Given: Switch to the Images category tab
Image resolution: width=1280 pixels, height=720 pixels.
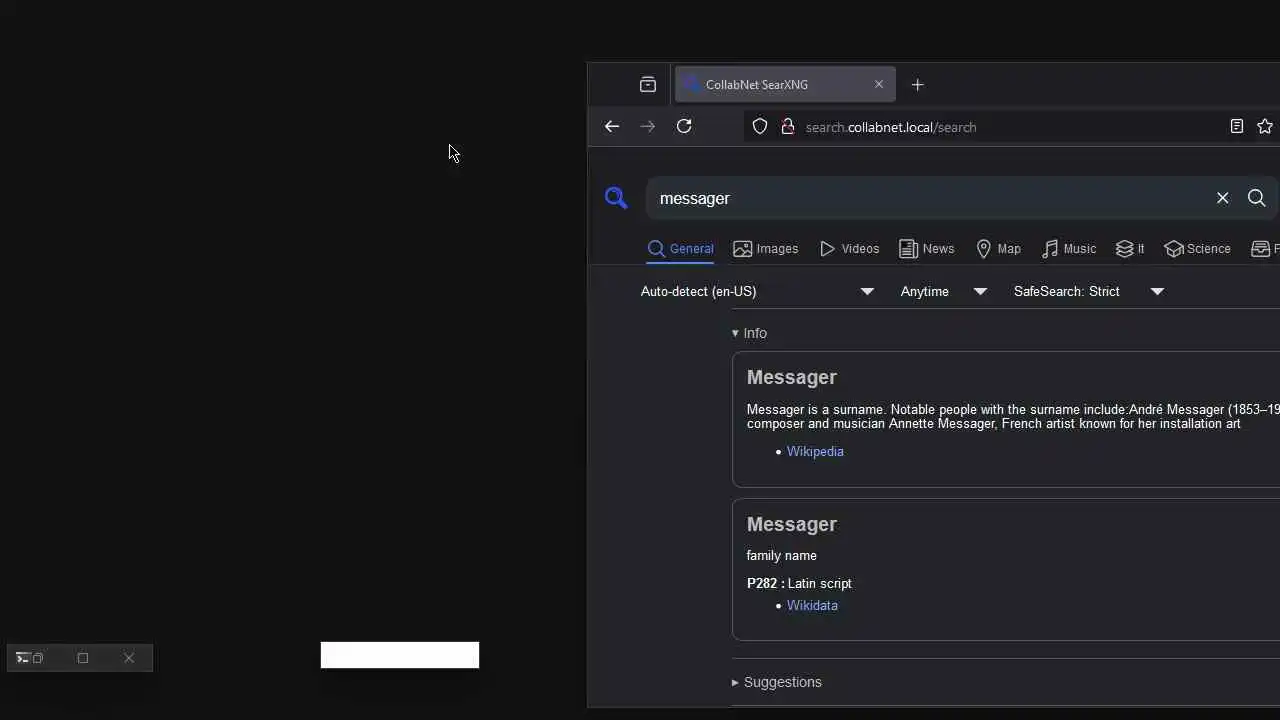Looking at the screenshot, I should pos(765,249).
